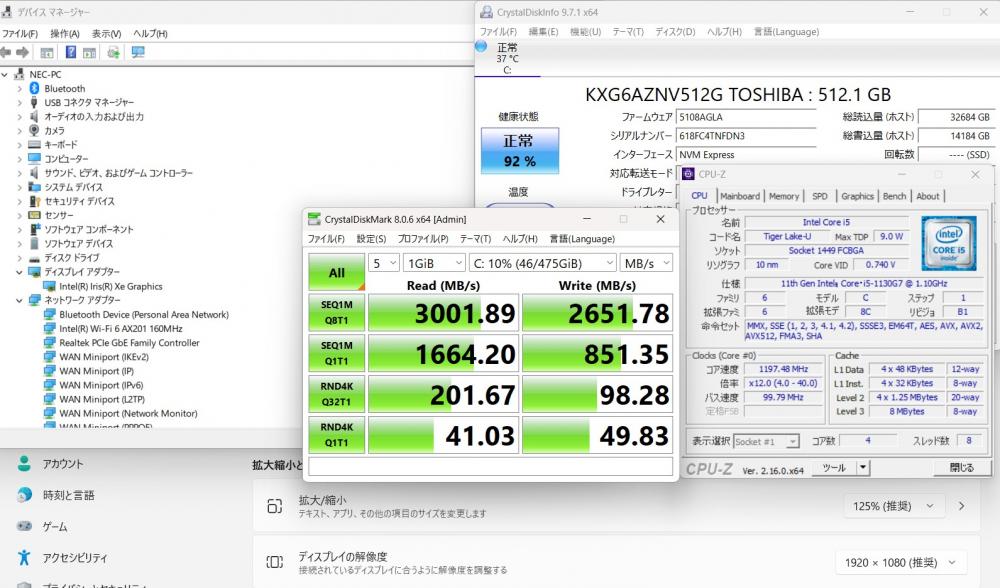
Task: Select the C: drive status indicator in CrystalDiskInfo
Action: click(507, 59)
